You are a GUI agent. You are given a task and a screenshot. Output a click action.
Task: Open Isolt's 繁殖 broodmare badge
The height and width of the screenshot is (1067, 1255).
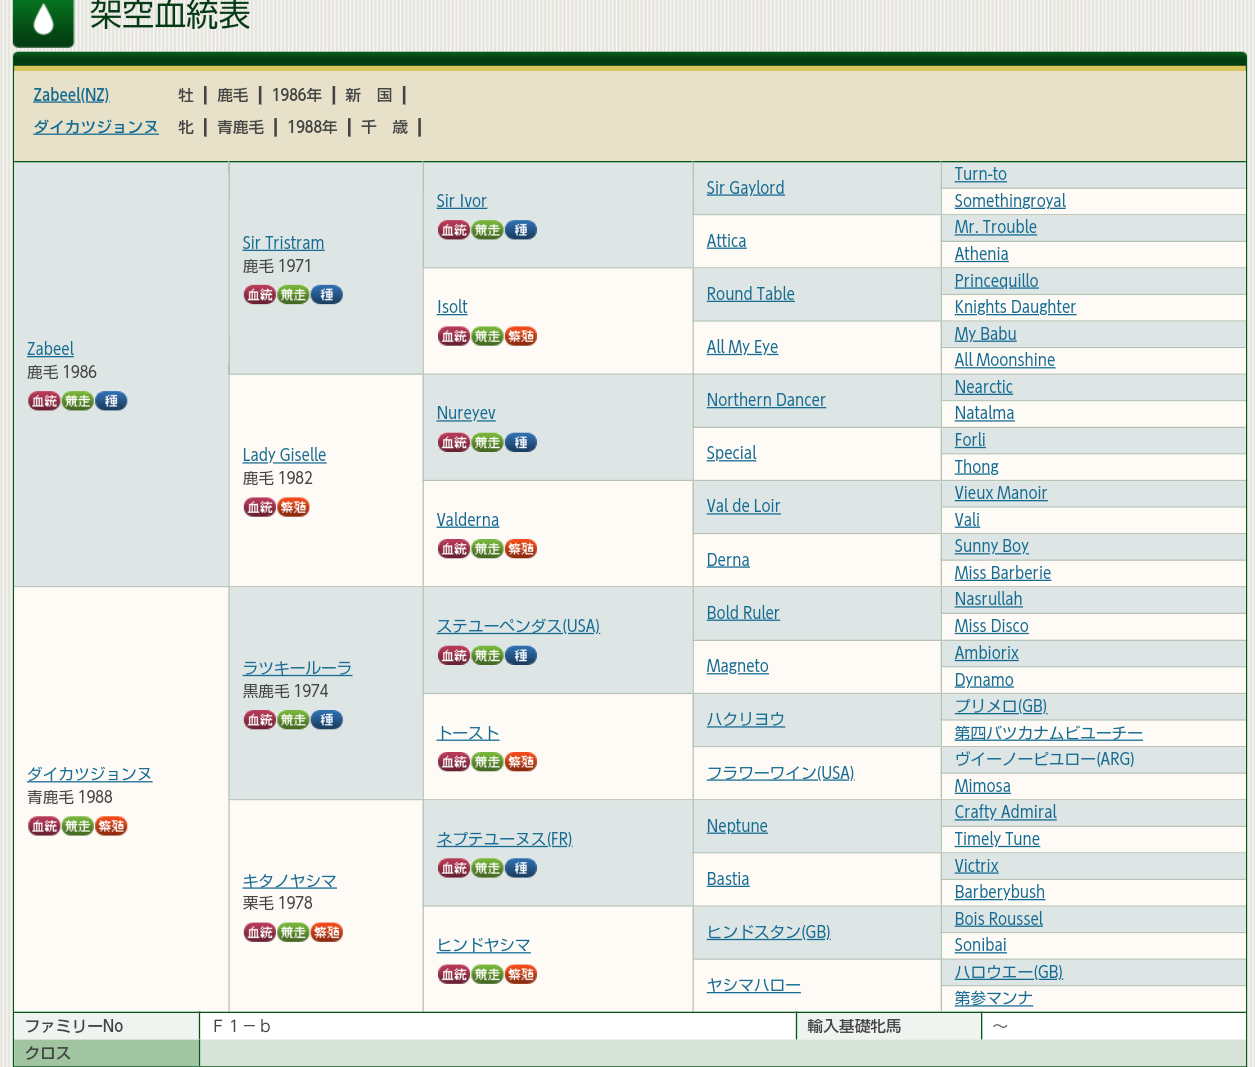tap(521, 336)
